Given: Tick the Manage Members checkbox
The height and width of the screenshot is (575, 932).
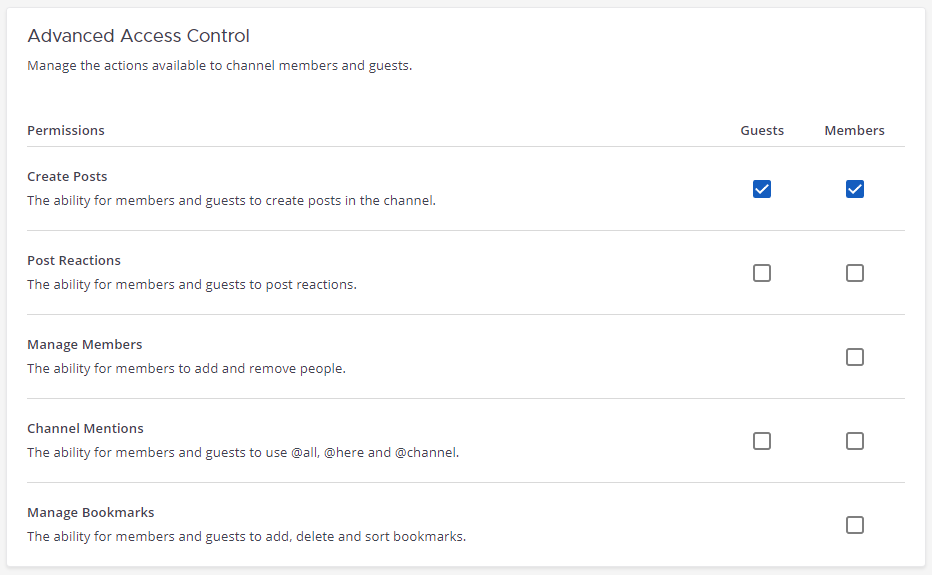Looking at the screenshot, I should pyautogui.click(x=855, y=357).
